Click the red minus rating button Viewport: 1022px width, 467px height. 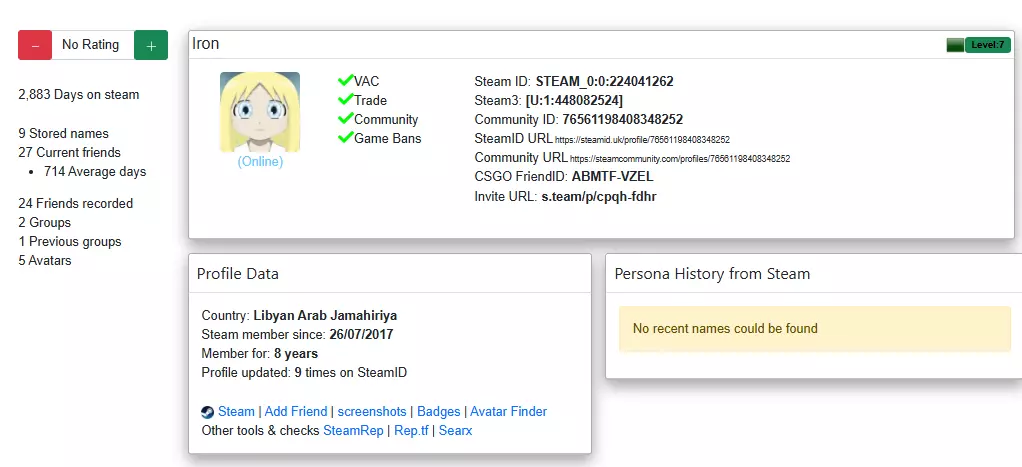pos(35,45)
